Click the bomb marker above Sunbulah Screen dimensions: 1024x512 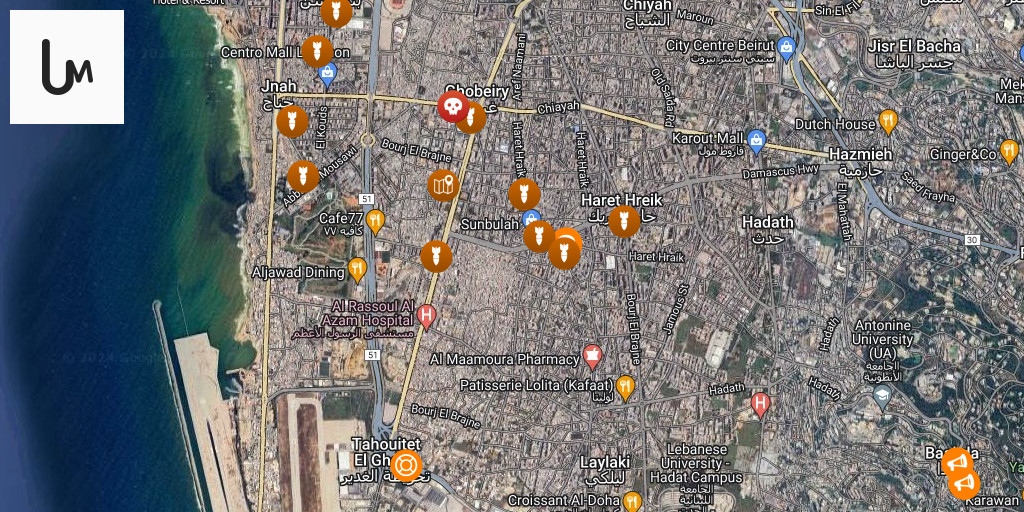tap(524, 194)
